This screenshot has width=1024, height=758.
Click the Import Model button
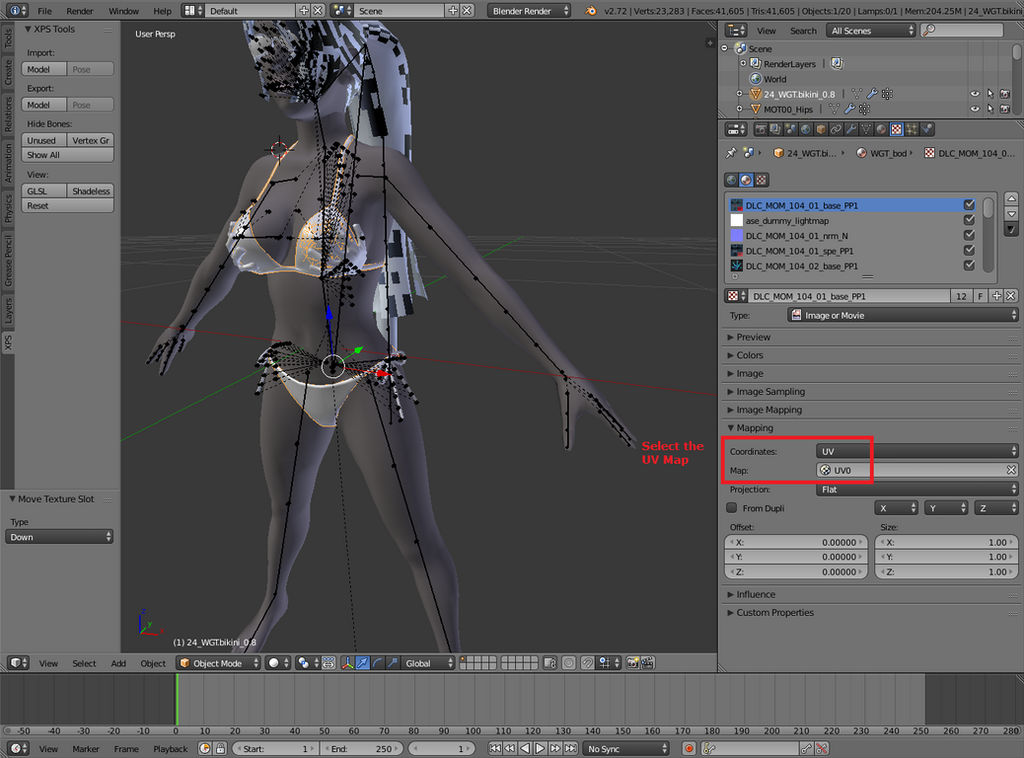pos(44,69)
